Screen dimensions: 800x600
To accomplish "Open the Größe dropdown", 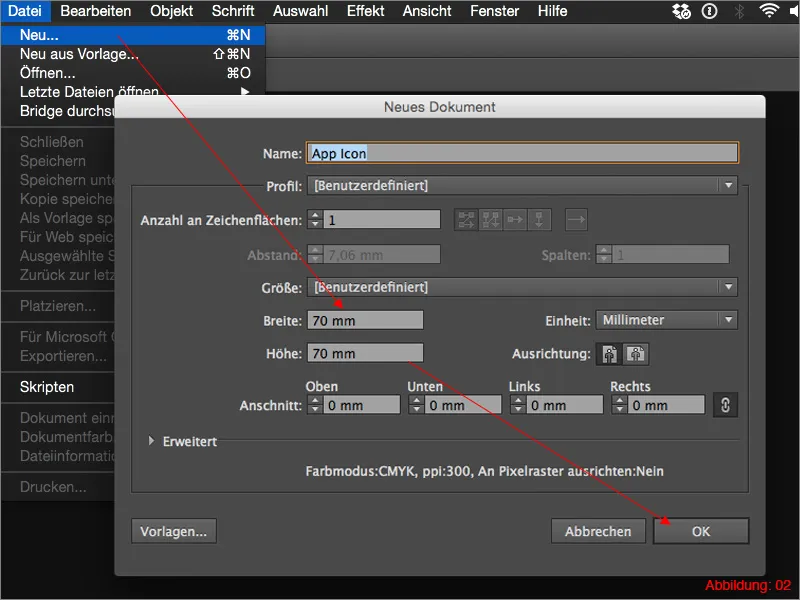I will pos(522,287).
